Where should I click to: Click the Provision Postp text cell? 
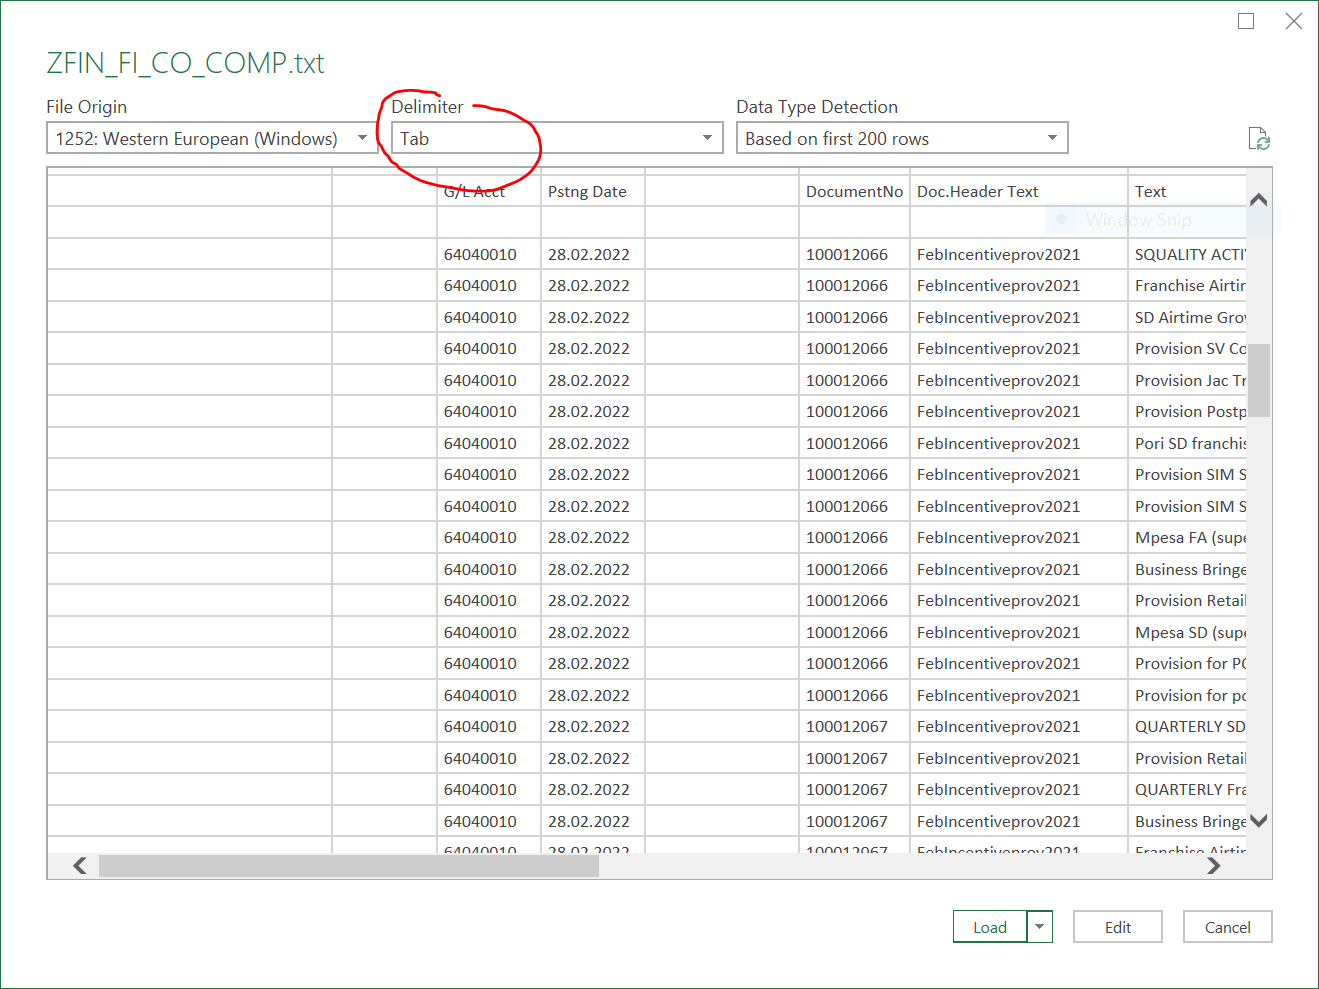(1187, 411)
